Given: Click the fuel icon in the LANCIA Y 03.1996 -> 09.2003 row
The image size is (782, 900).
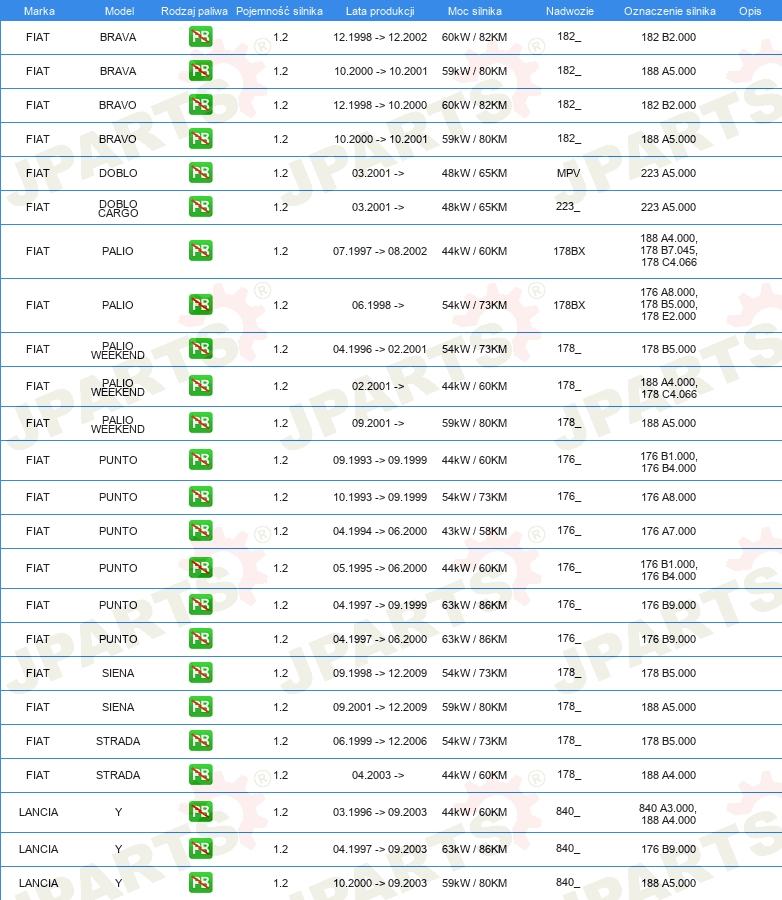Looking at the screenshot, I should point(200,812).
